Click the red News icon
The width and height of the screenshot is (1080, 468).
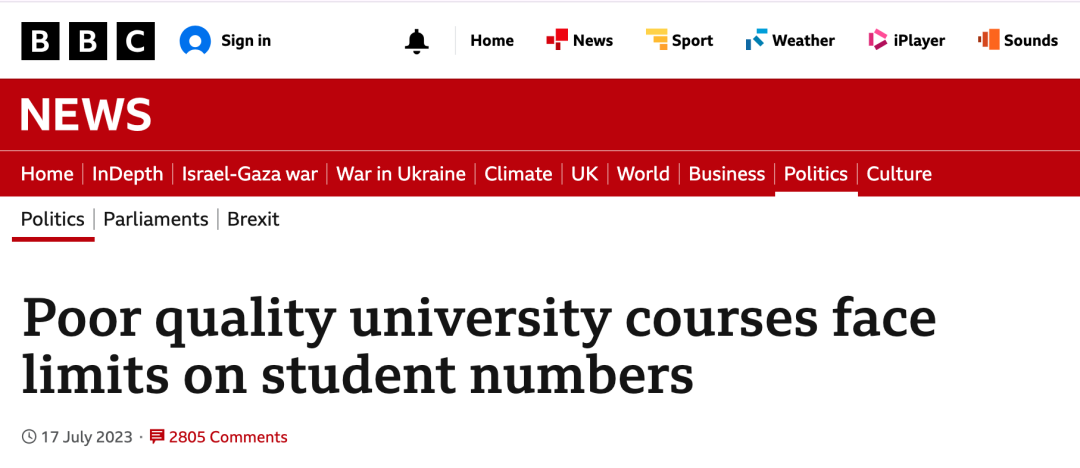[557, 40]
